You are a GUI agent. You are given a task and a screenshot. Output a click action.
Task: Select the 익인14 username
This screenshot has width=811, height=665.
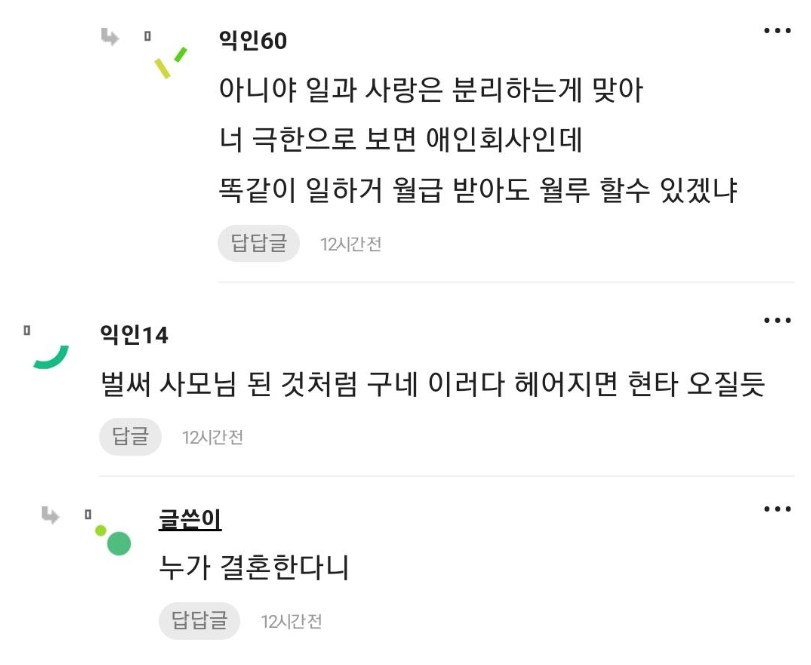click(x=134, y=335)
